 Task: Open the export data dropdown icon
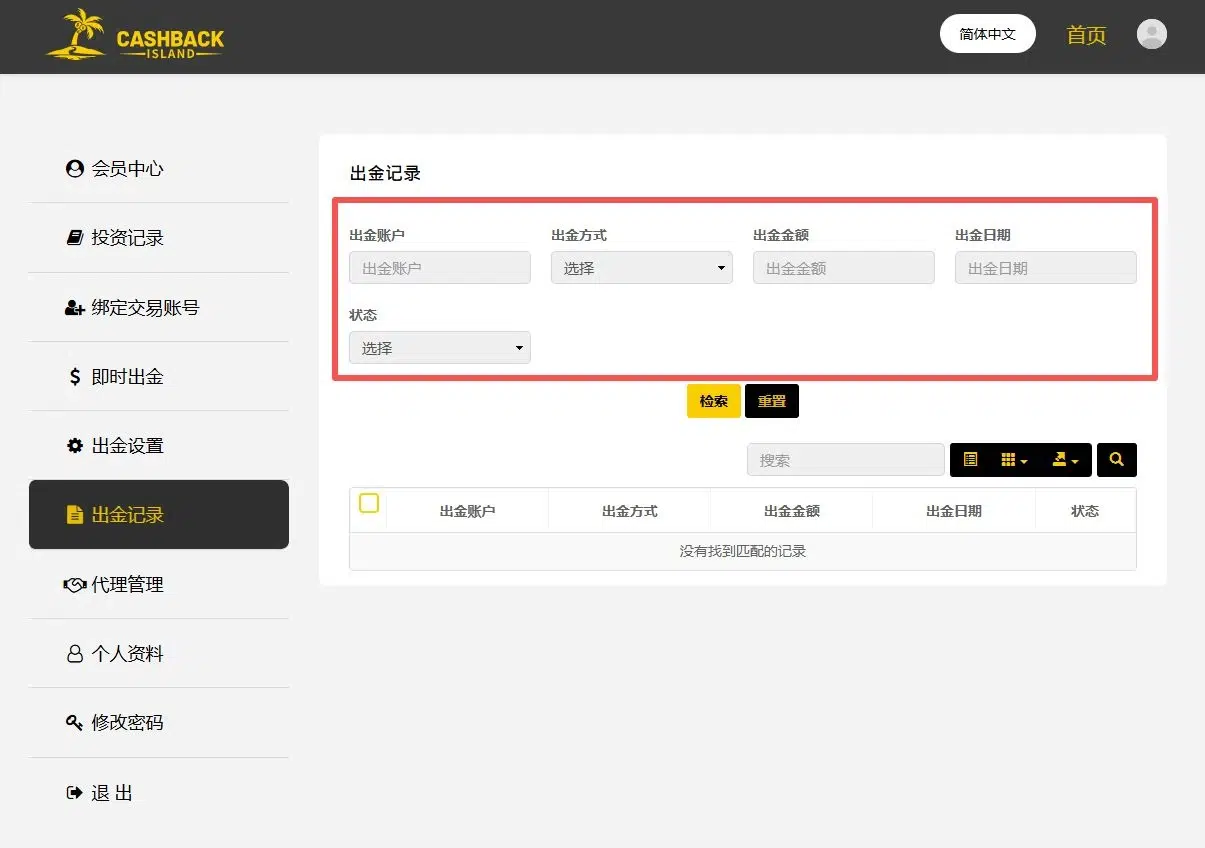[1065, 460]
